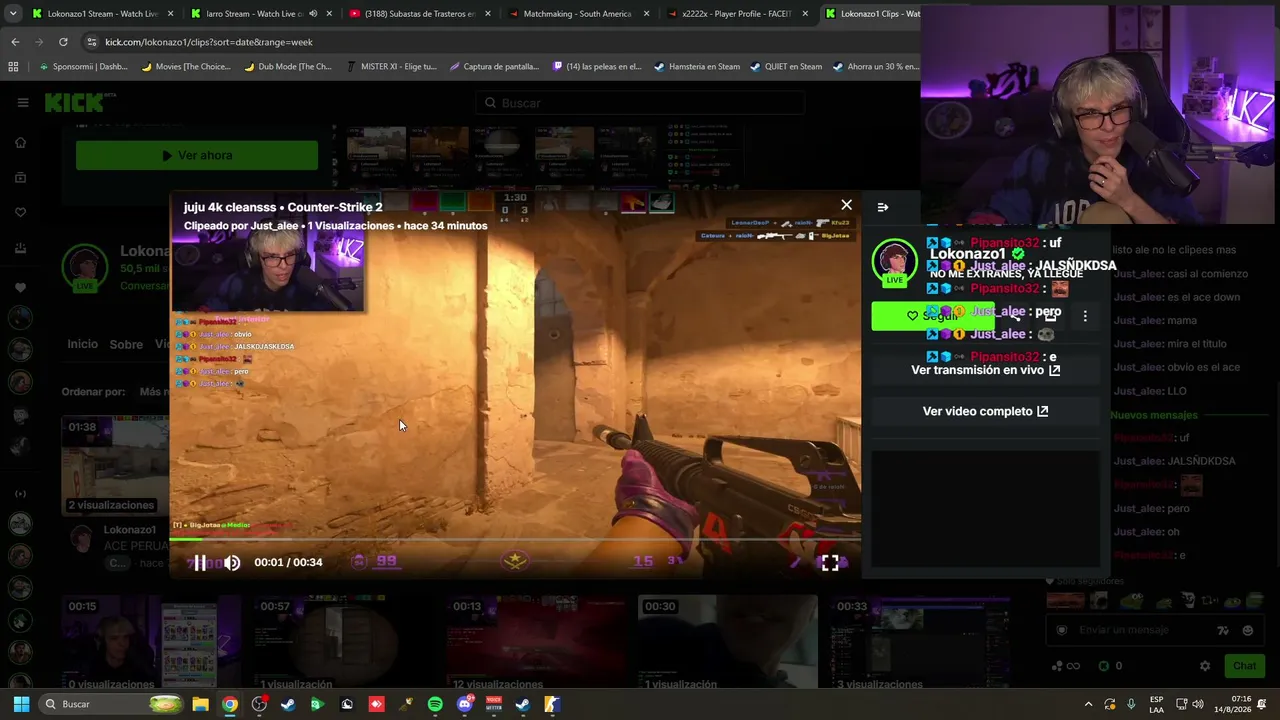Open File Explorer from the taskbar
1280x720 pixels.
point(200,704)
